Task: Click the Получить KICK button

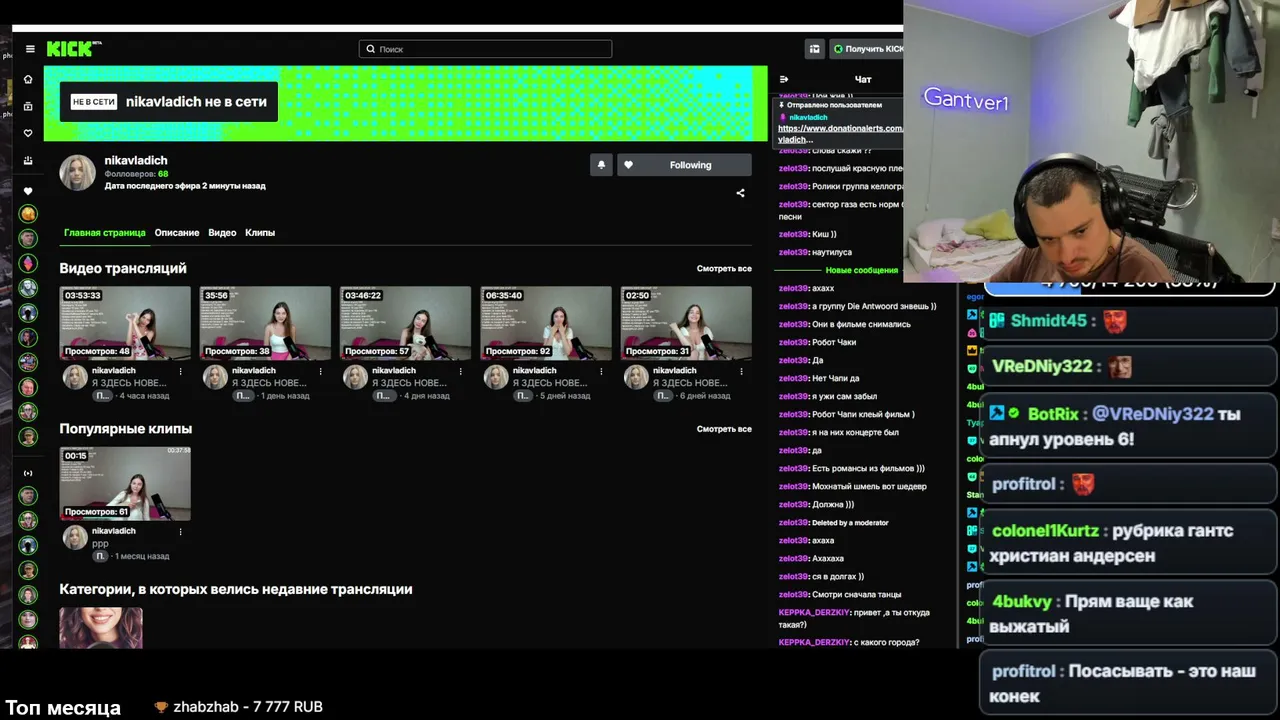Action: 867,49
